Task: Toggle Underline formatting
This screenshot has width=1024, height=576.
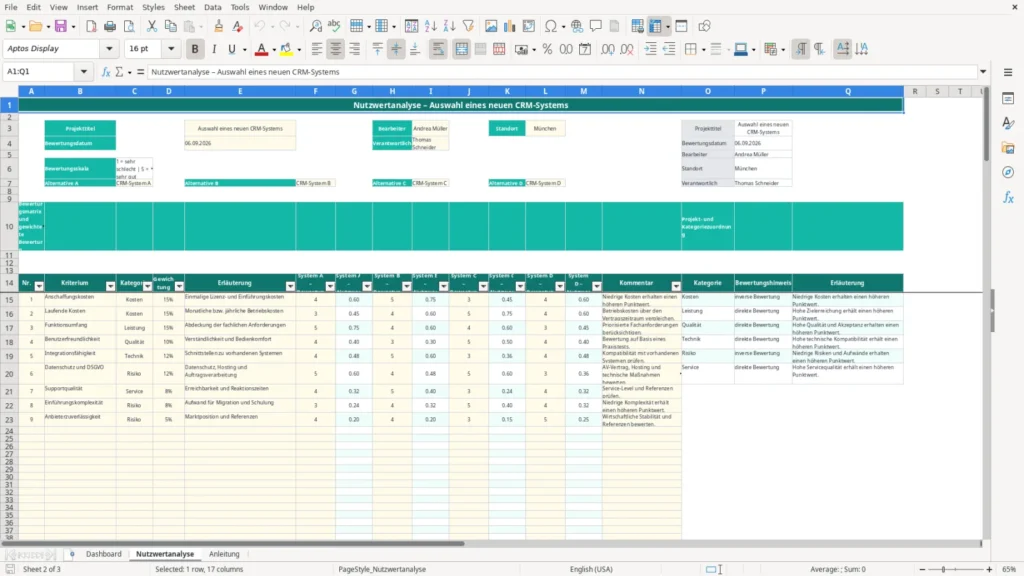Action: (232, 49)
